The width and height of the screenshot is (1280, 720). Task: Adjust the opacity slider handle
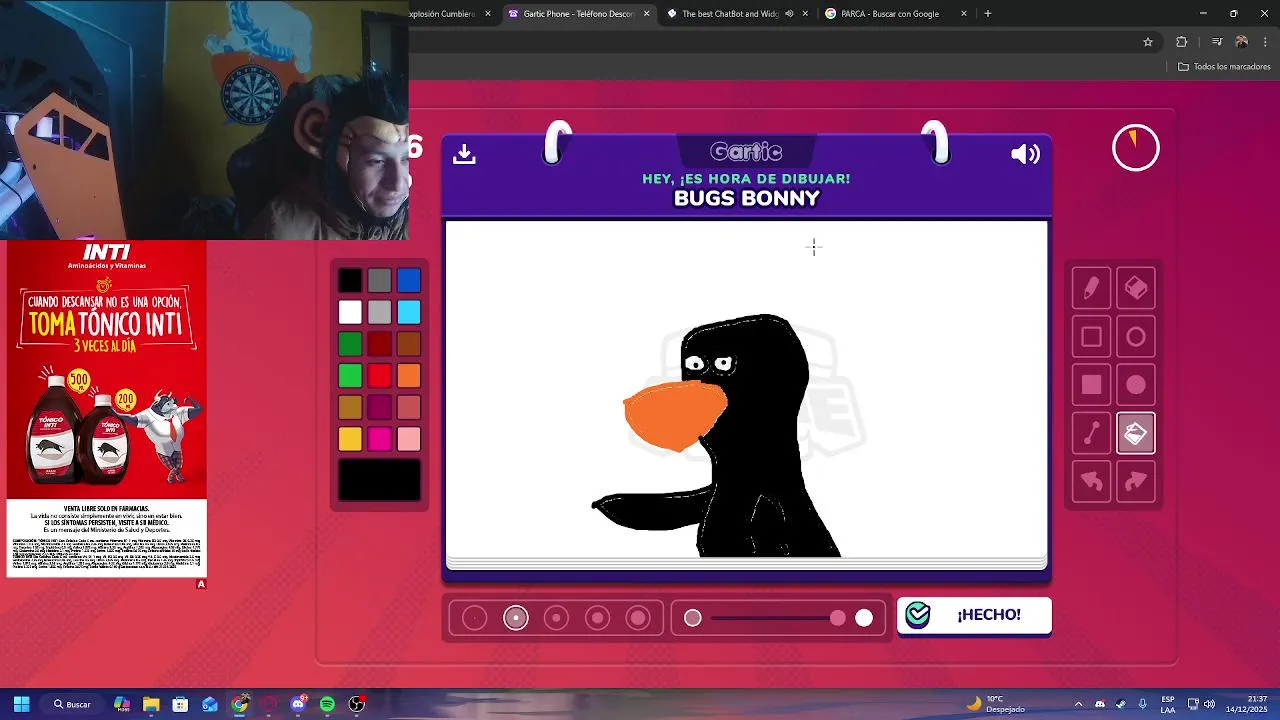pos(838,618)
